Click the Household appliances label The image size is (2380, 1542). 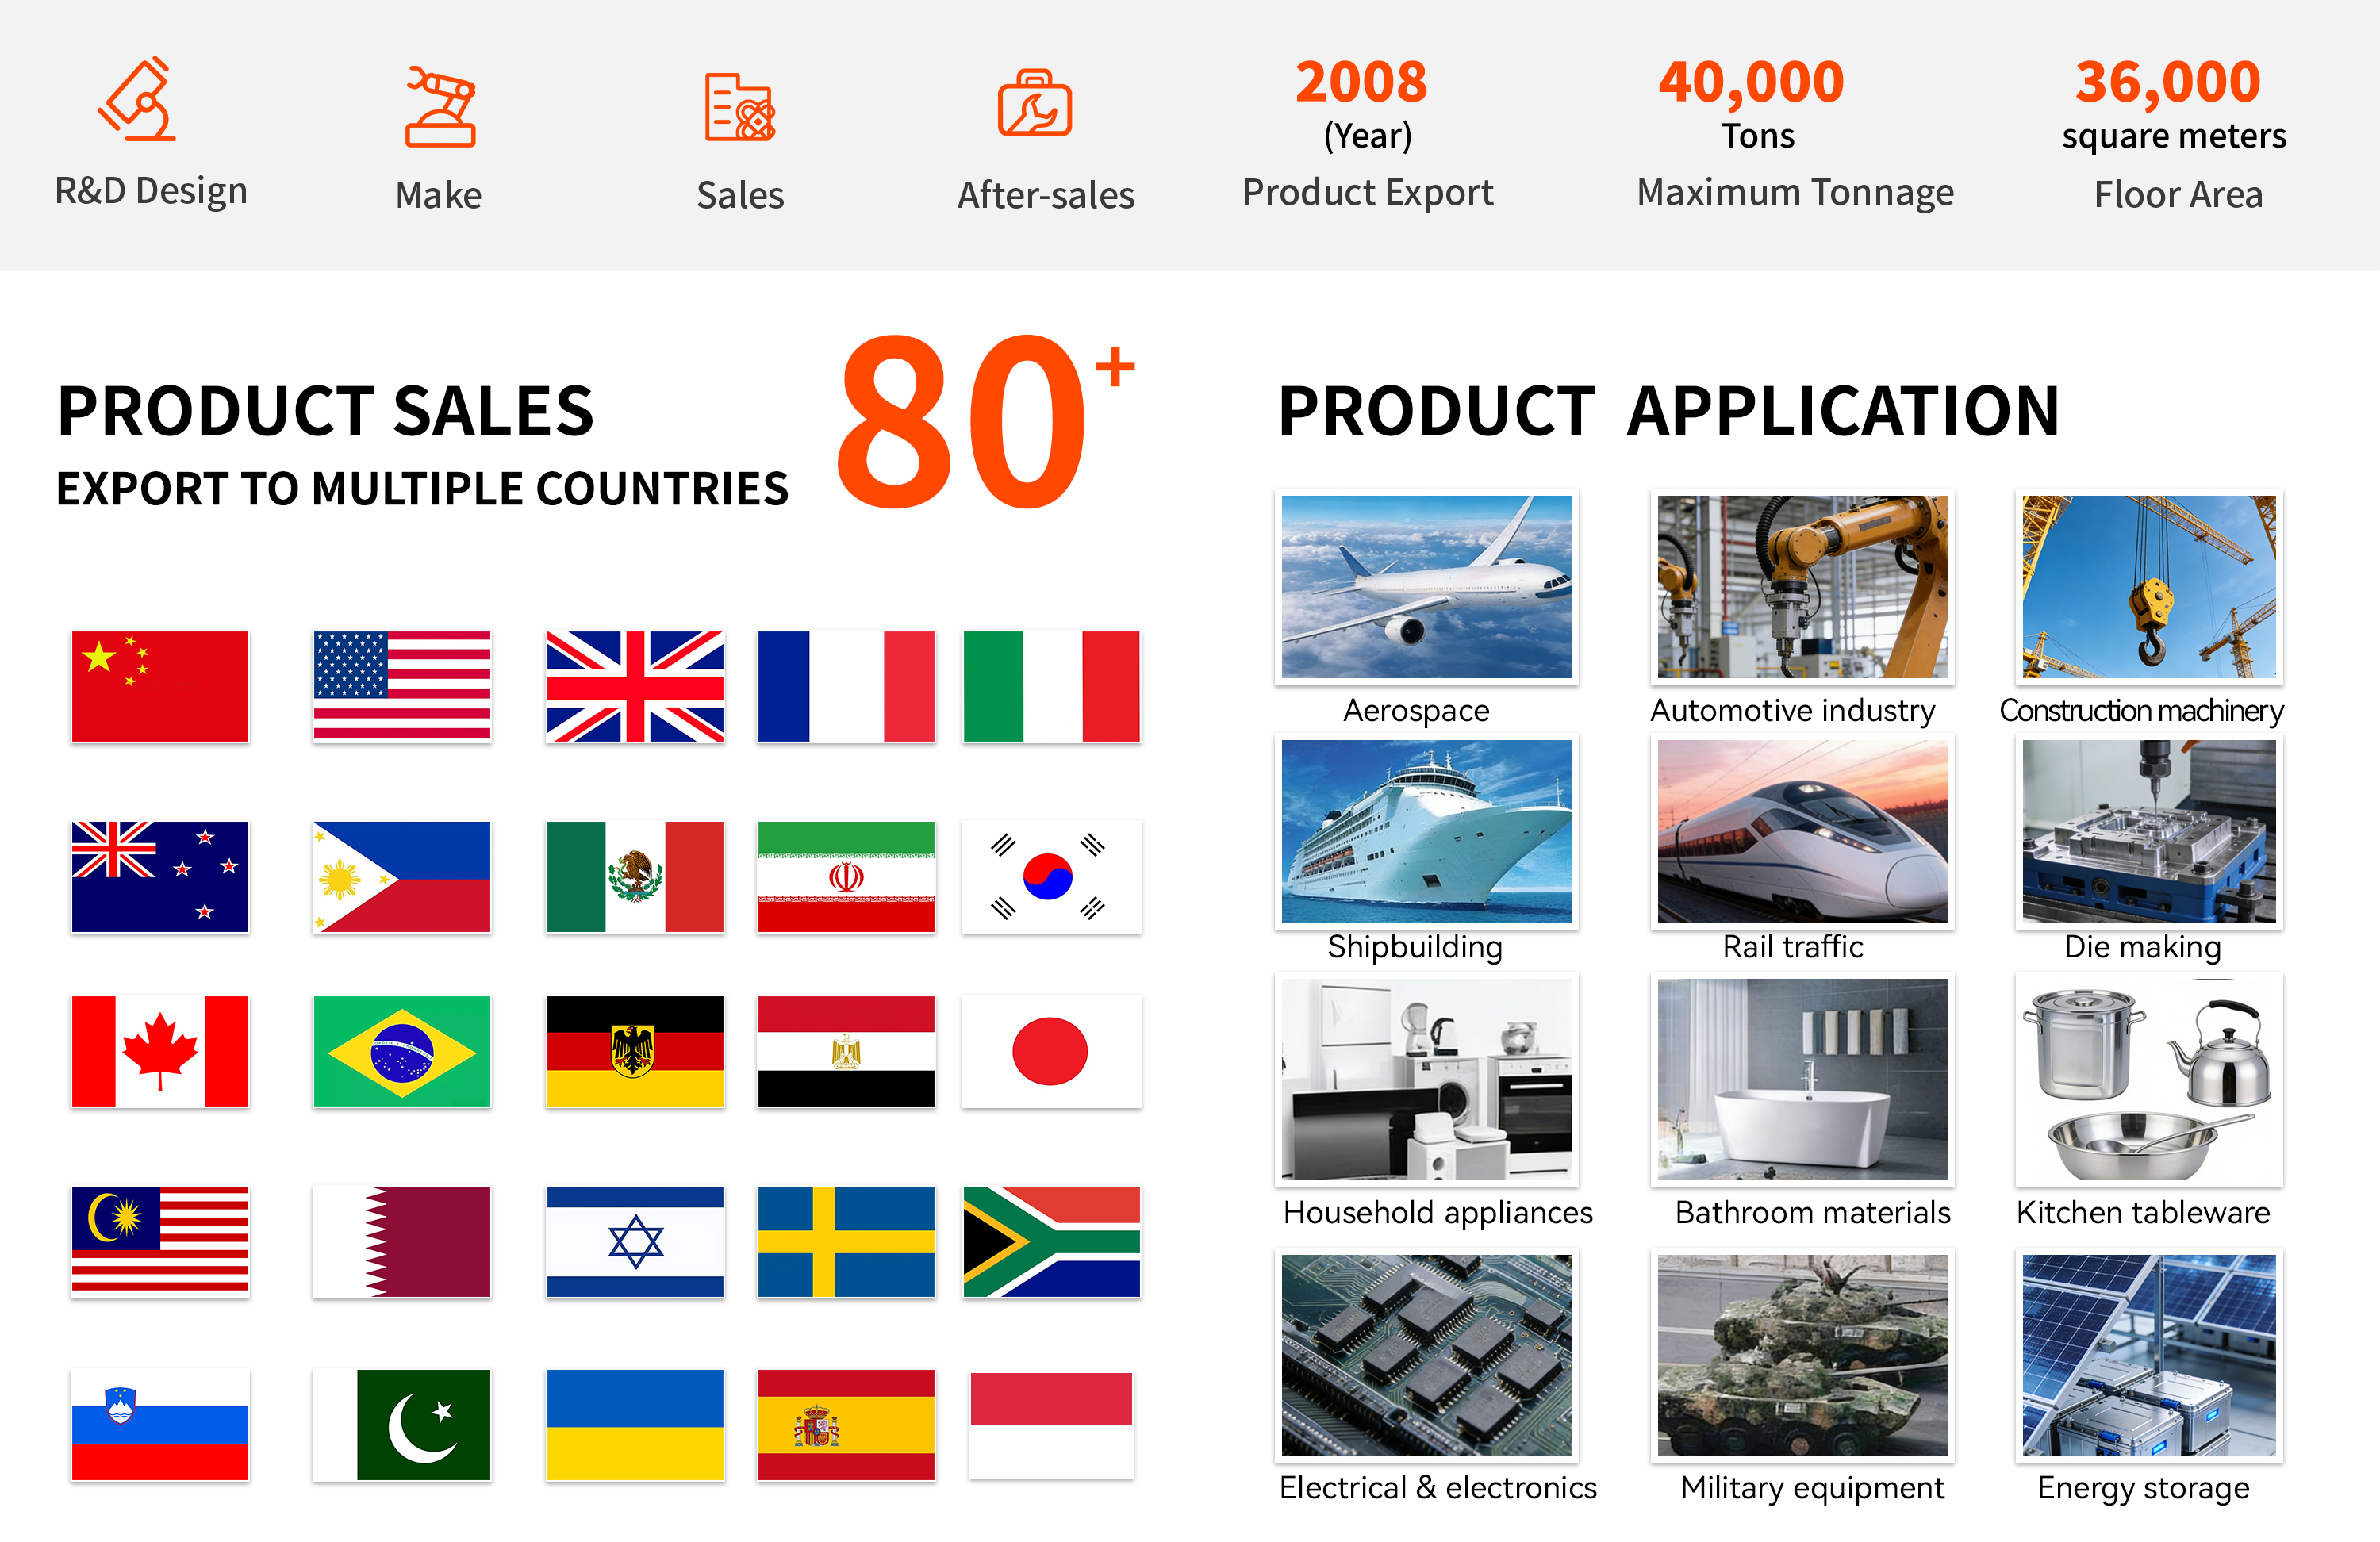[1437, 1212]
